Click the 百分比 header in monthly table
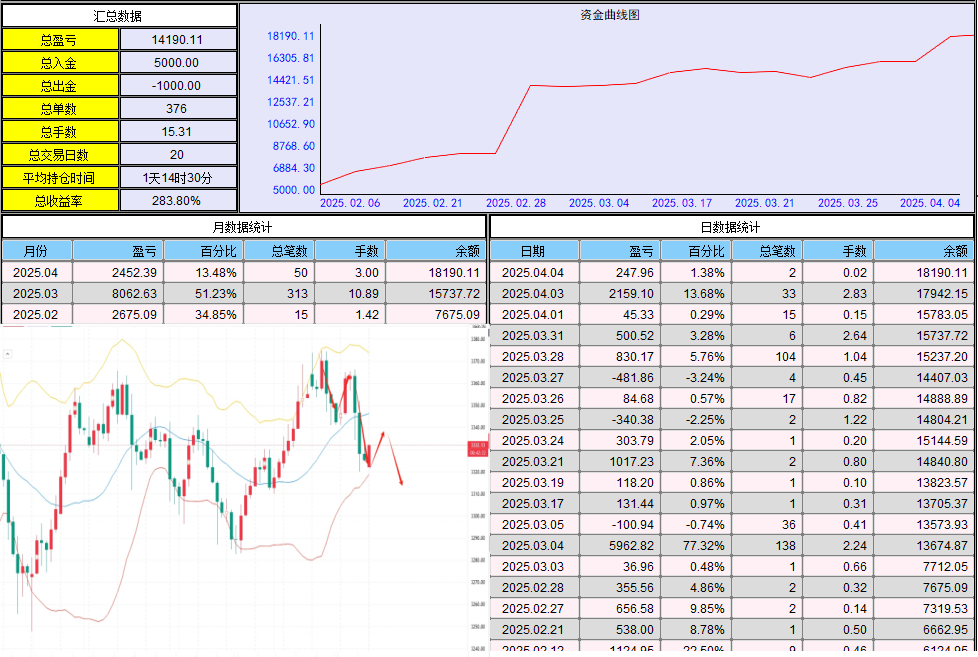This screenshot has width=978, height=657. coord(203,251)
